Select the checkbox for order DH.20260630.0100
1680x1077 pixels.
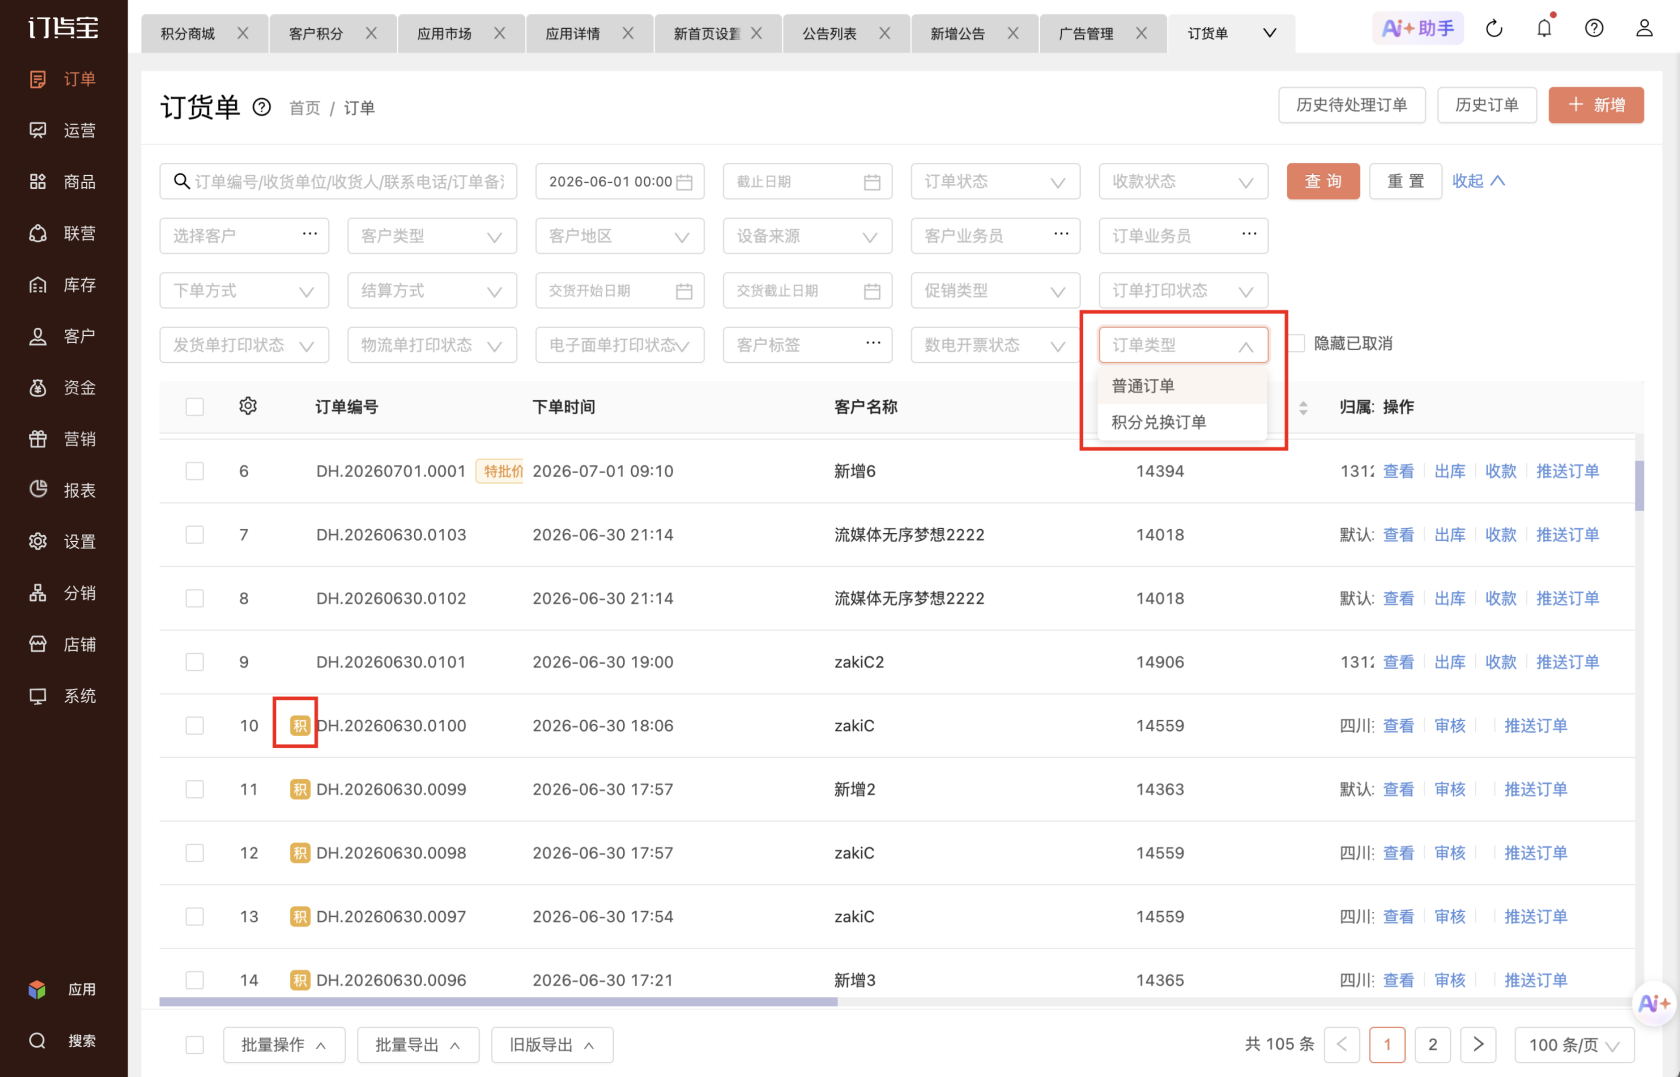(195, 726)
